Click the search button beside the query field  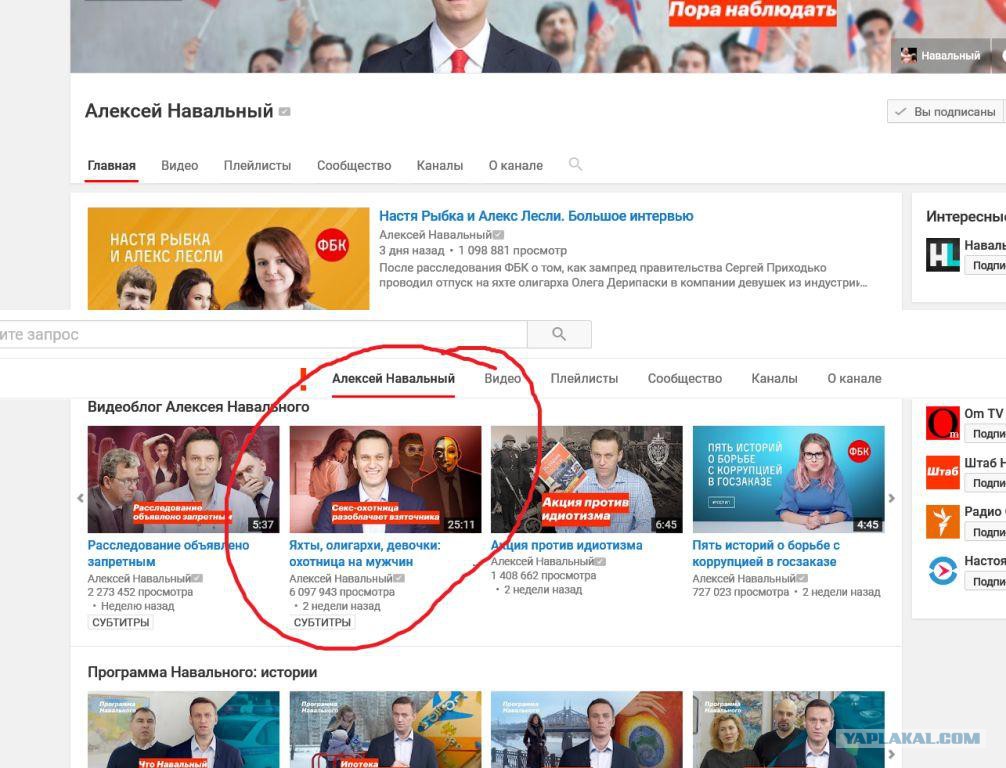[559, 334]
